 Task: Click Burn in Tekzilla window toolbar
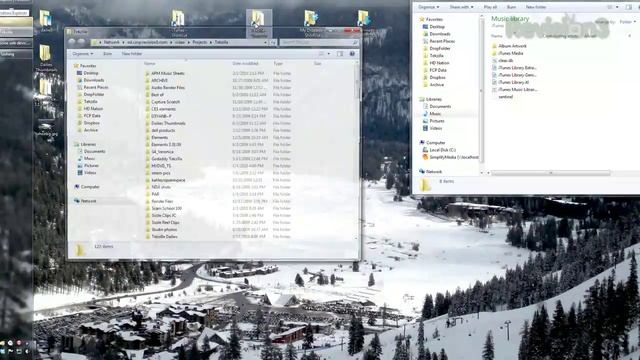click(107, 53)
